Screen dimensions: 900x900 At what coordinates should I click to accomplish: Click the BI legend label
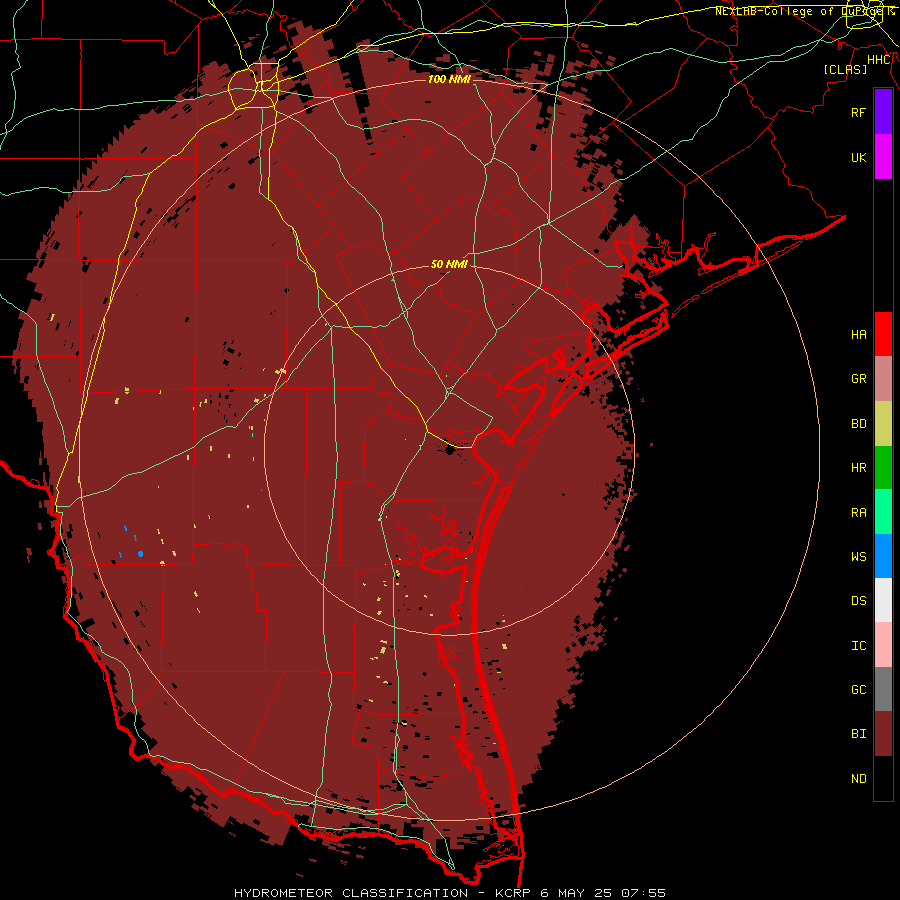coord(859,734)
